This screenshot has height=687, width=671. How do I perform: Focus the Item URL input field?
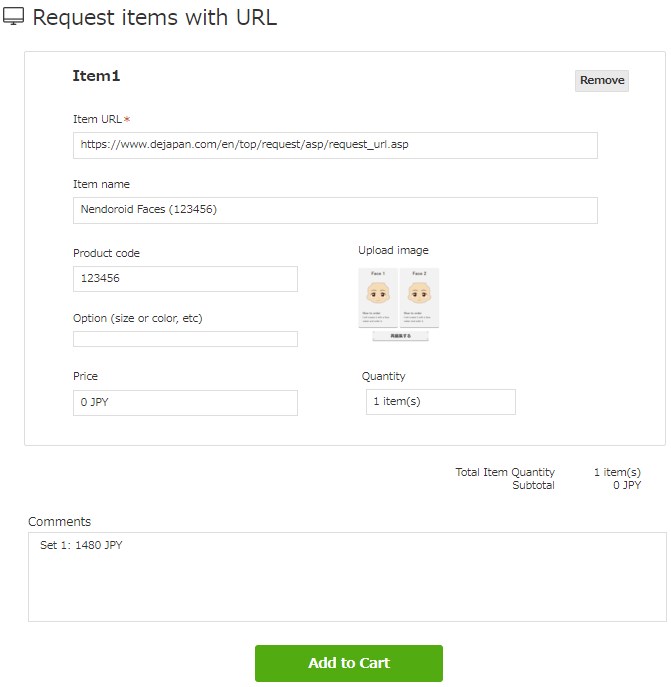click(335, 145)
